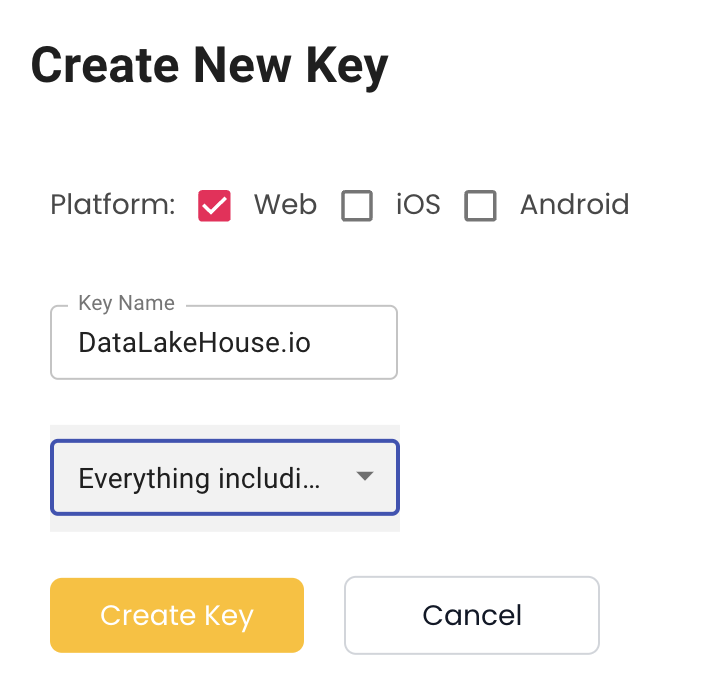Uncheck the Web platform checkbox
The width and height of the screenshot is (728, 686).
(x=215, y=206)
